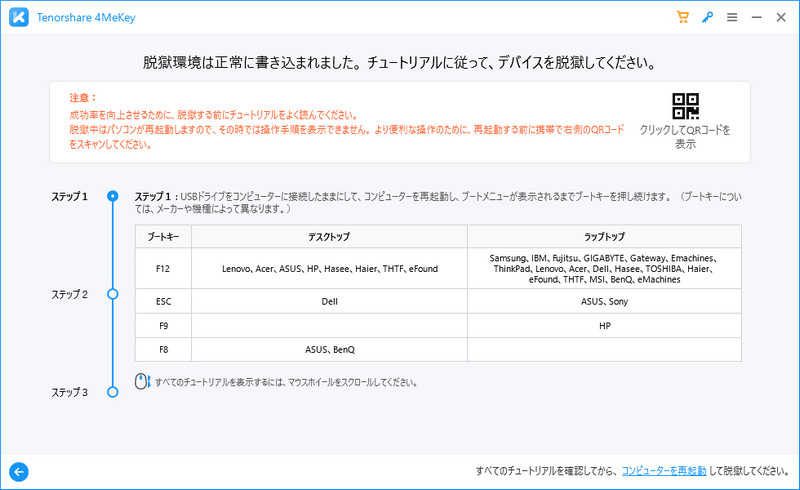Show the QR code by clicking its icon

tap(685, 106)
